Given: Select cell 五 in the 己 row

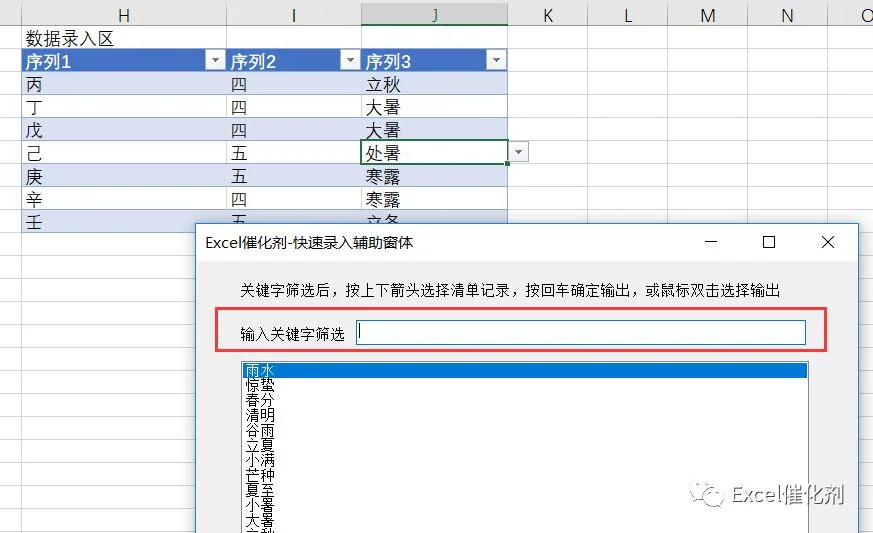Looking at the screenshot, I should (x=293, y=153).
